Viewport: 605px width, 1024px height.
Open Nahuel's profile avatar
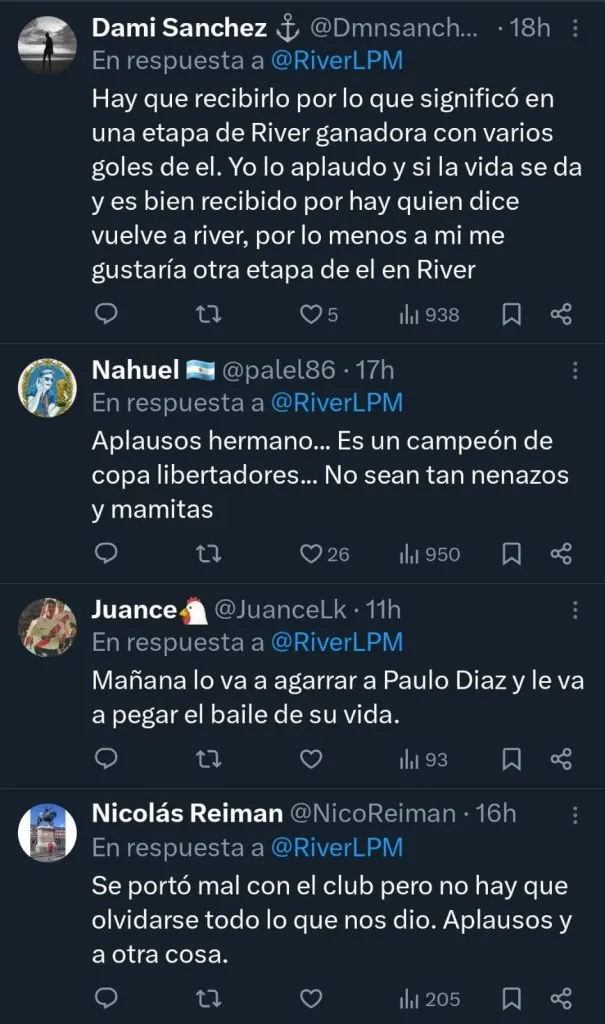[x=47, y=387]
